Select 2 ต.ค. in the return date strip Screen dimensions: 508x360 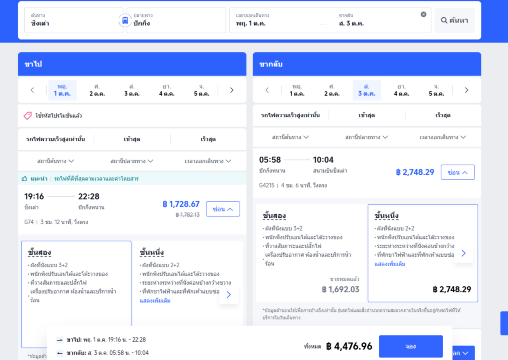[332, 90]
